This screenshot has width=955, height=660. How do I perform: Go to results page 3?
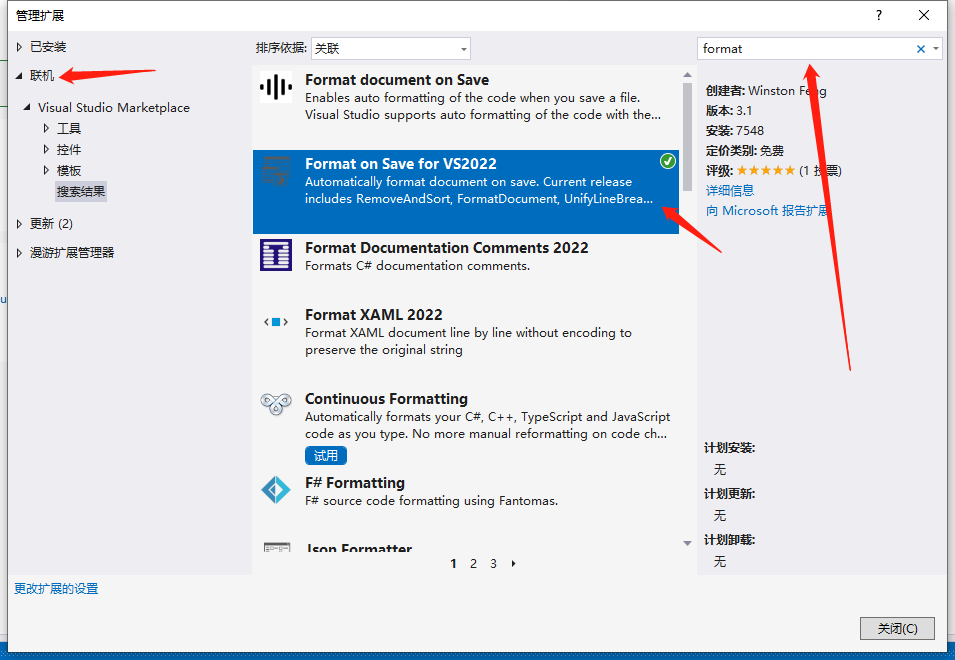(493, 564)
